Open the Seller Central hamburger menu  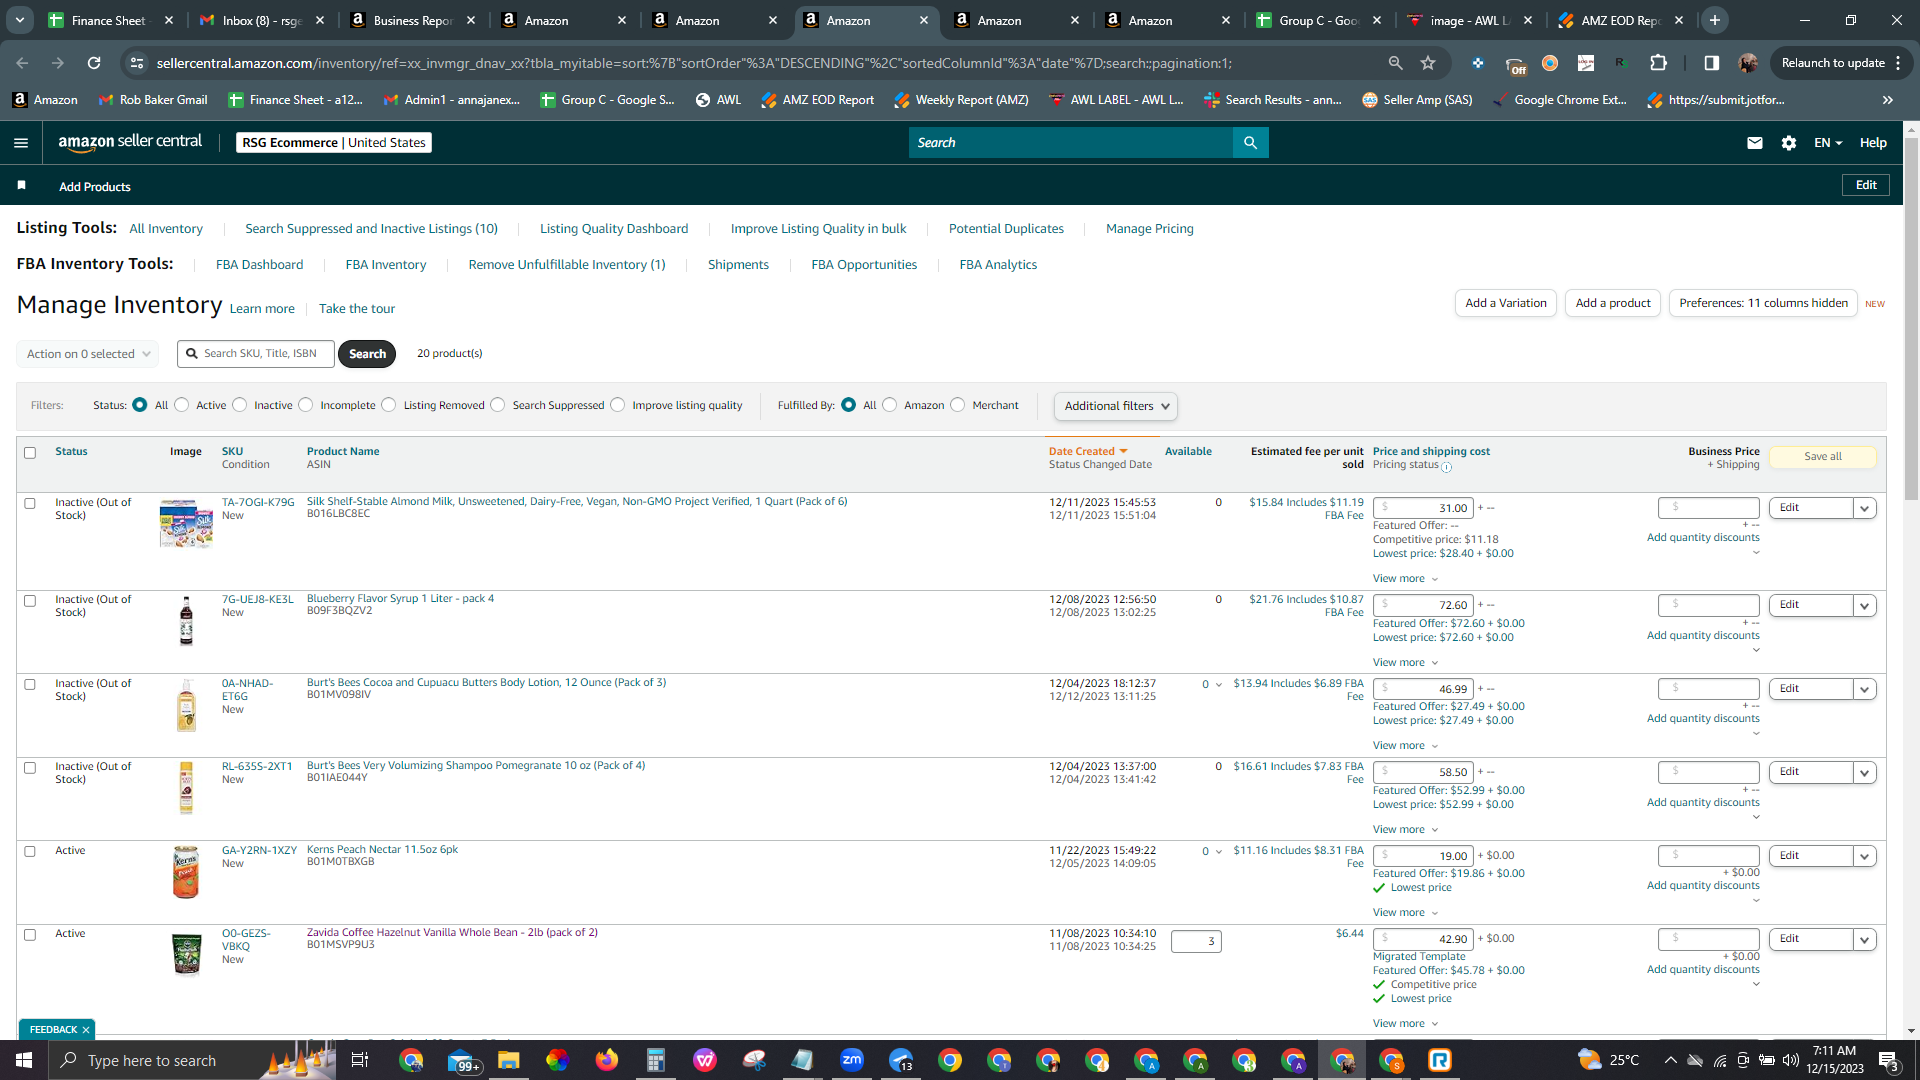coord(21,143)
